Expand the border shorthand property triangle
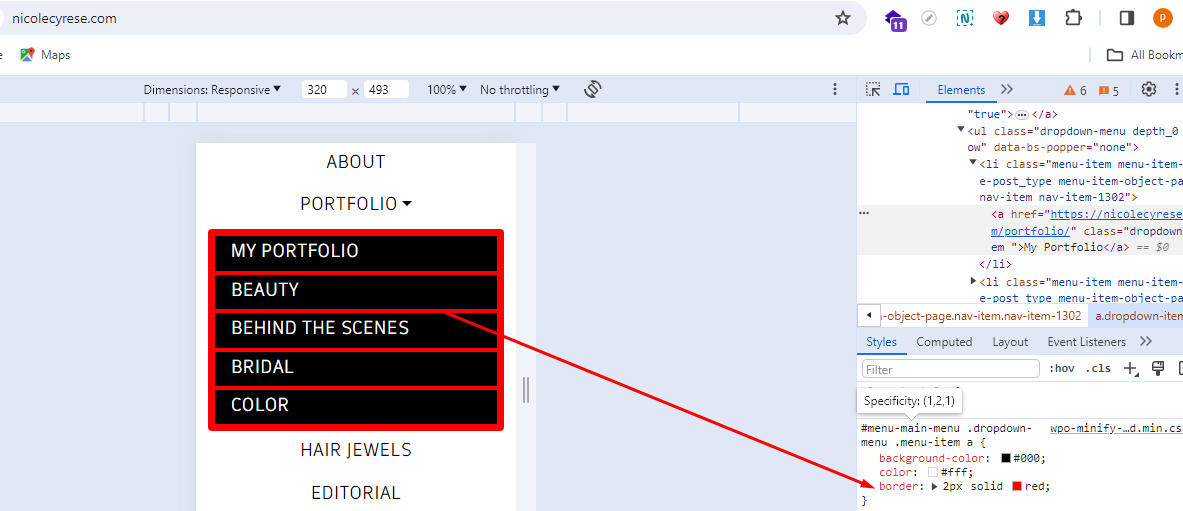The width and height of the screenshot is (1183, 511). coord(936,486)
